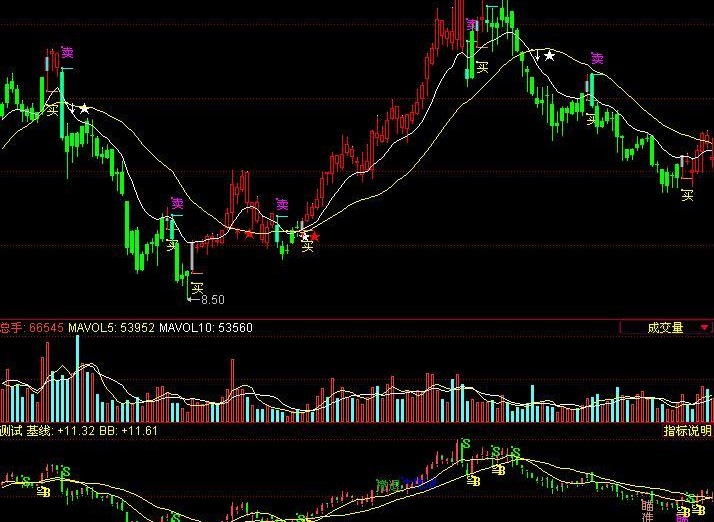Select the white star marker beside the top-left 买 label
The width and height of the screenshot is (714, 522).
point(84,108)
